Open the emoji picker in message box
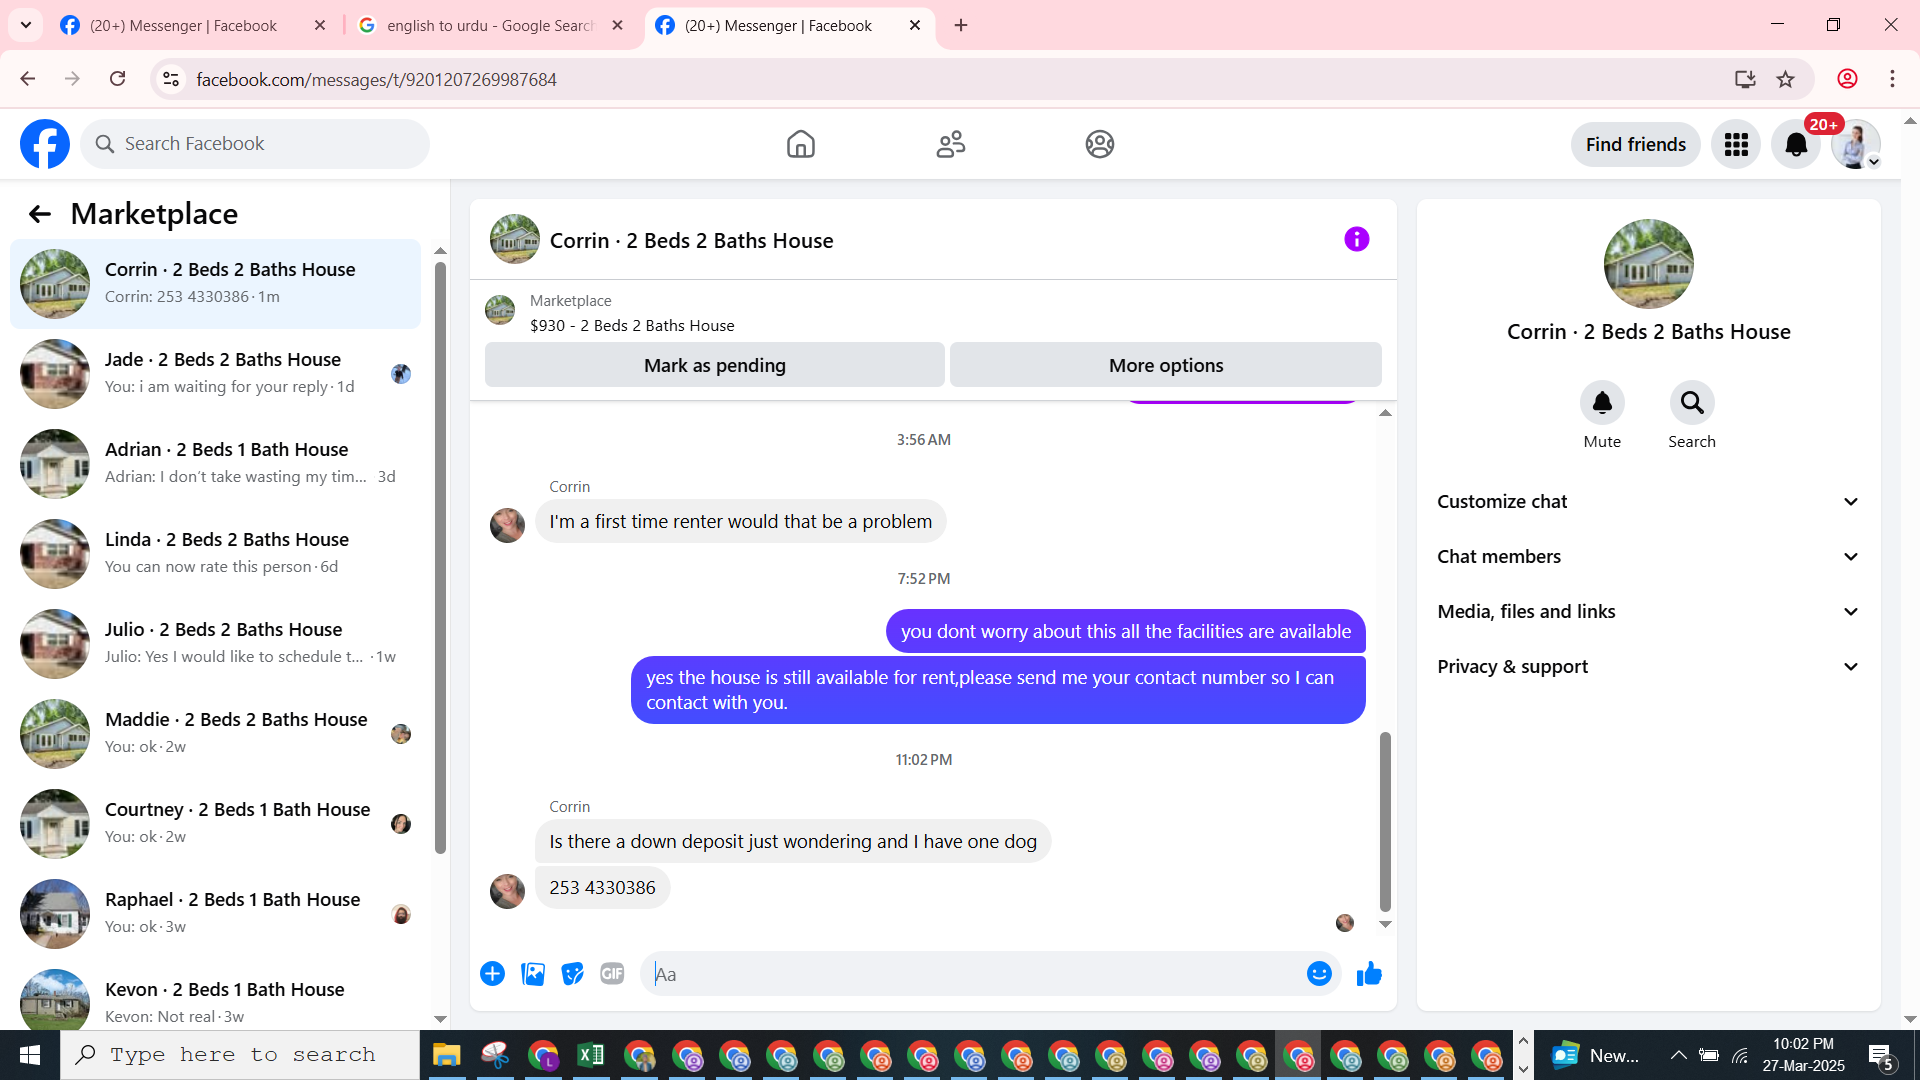Viewport: 1920px width, 1080px height. [x=1319, y=974]
